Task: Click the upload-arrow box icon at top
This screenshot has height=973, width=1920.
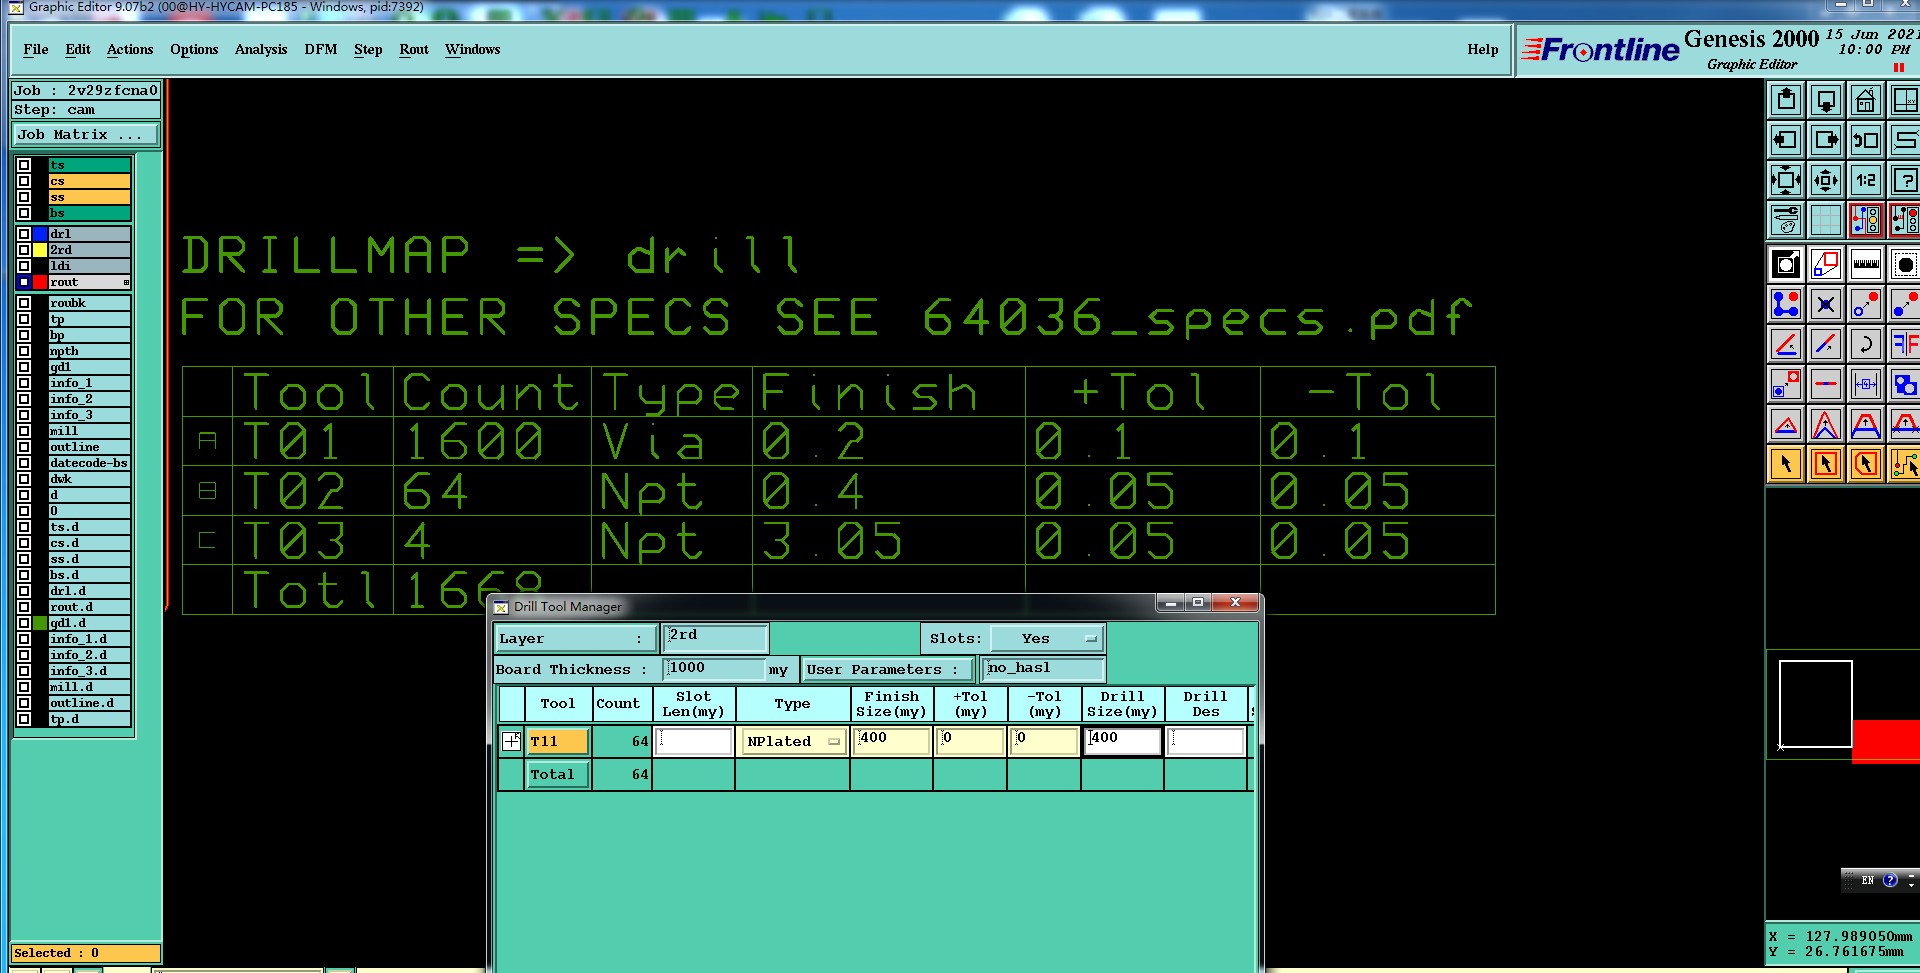Action: pos(1786,101)
